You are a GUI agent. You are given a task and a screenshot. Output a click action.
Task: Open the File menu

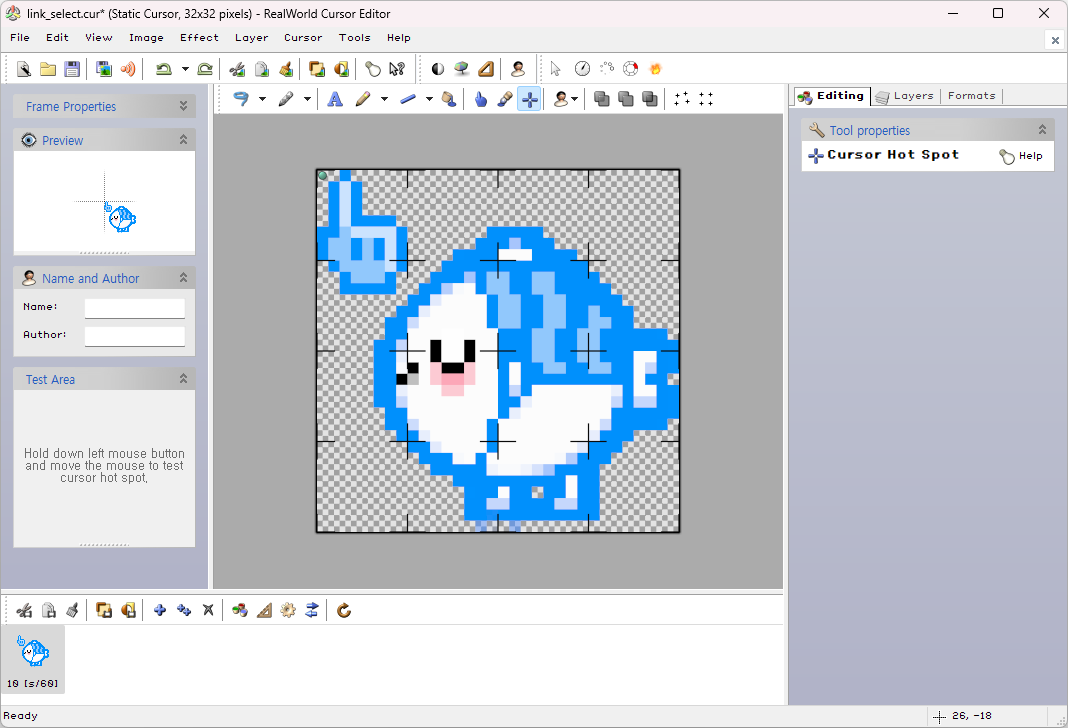click(x=20, y=37)
